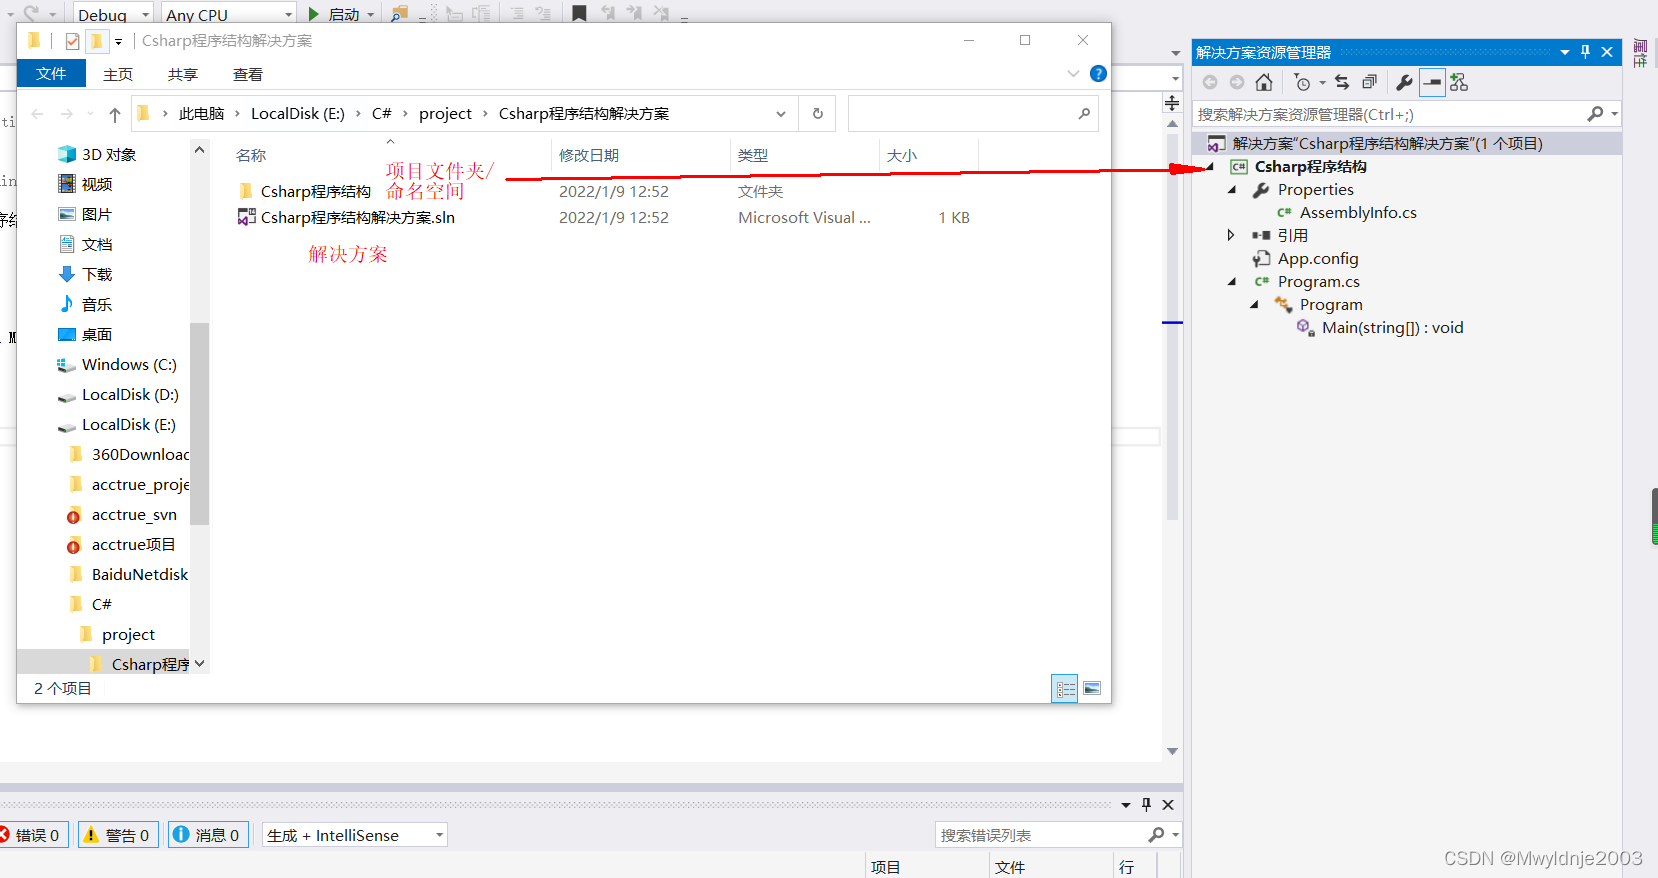The width and height of the screenshot is (1658, 878).
Task: Open the 生成 + IntelliSense dropdown
Action: tap(439, 835)
